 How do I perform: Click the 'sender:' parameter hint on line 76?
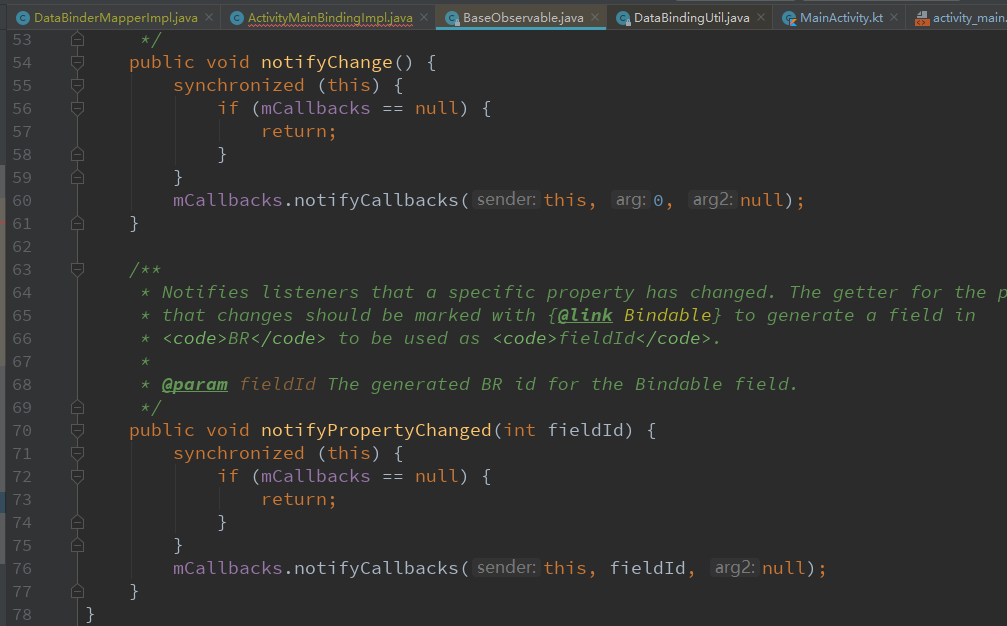(x=506, y=568)
